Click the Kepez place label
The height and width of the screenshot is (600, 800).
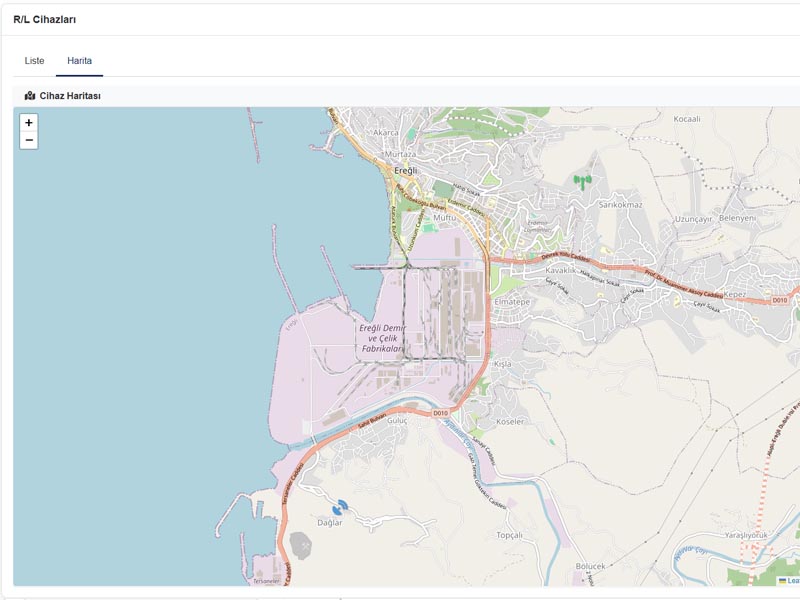coord(735,294)
